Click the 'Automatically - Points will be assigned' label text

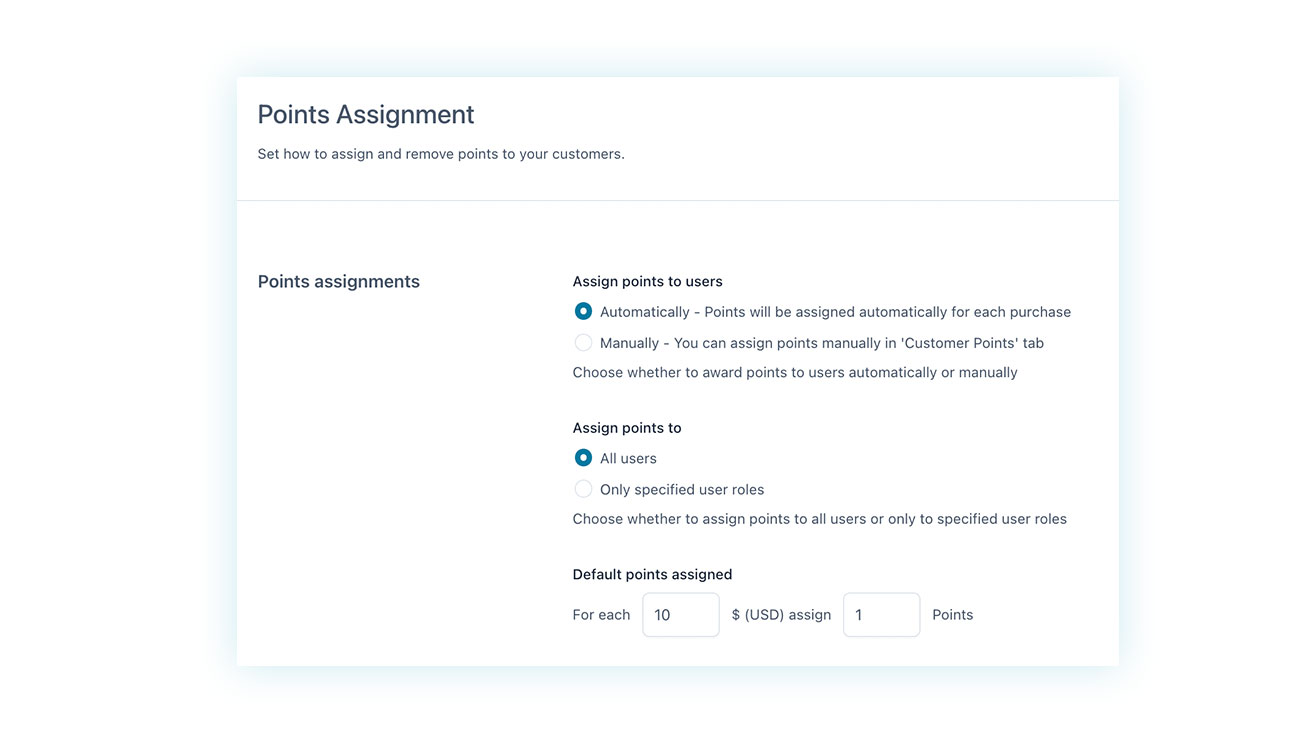coord(835,312)
